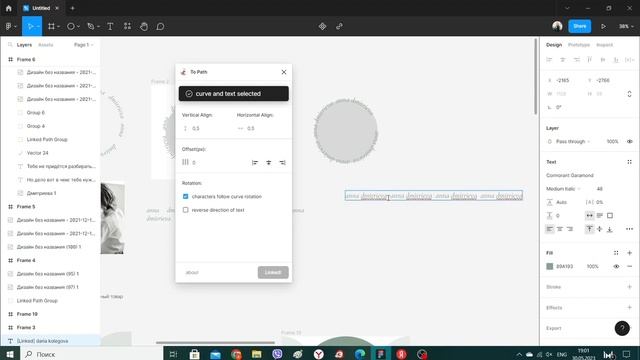Open Medium Italic font style dropdown
Screen dimensions: 640x360
(563, 189)
